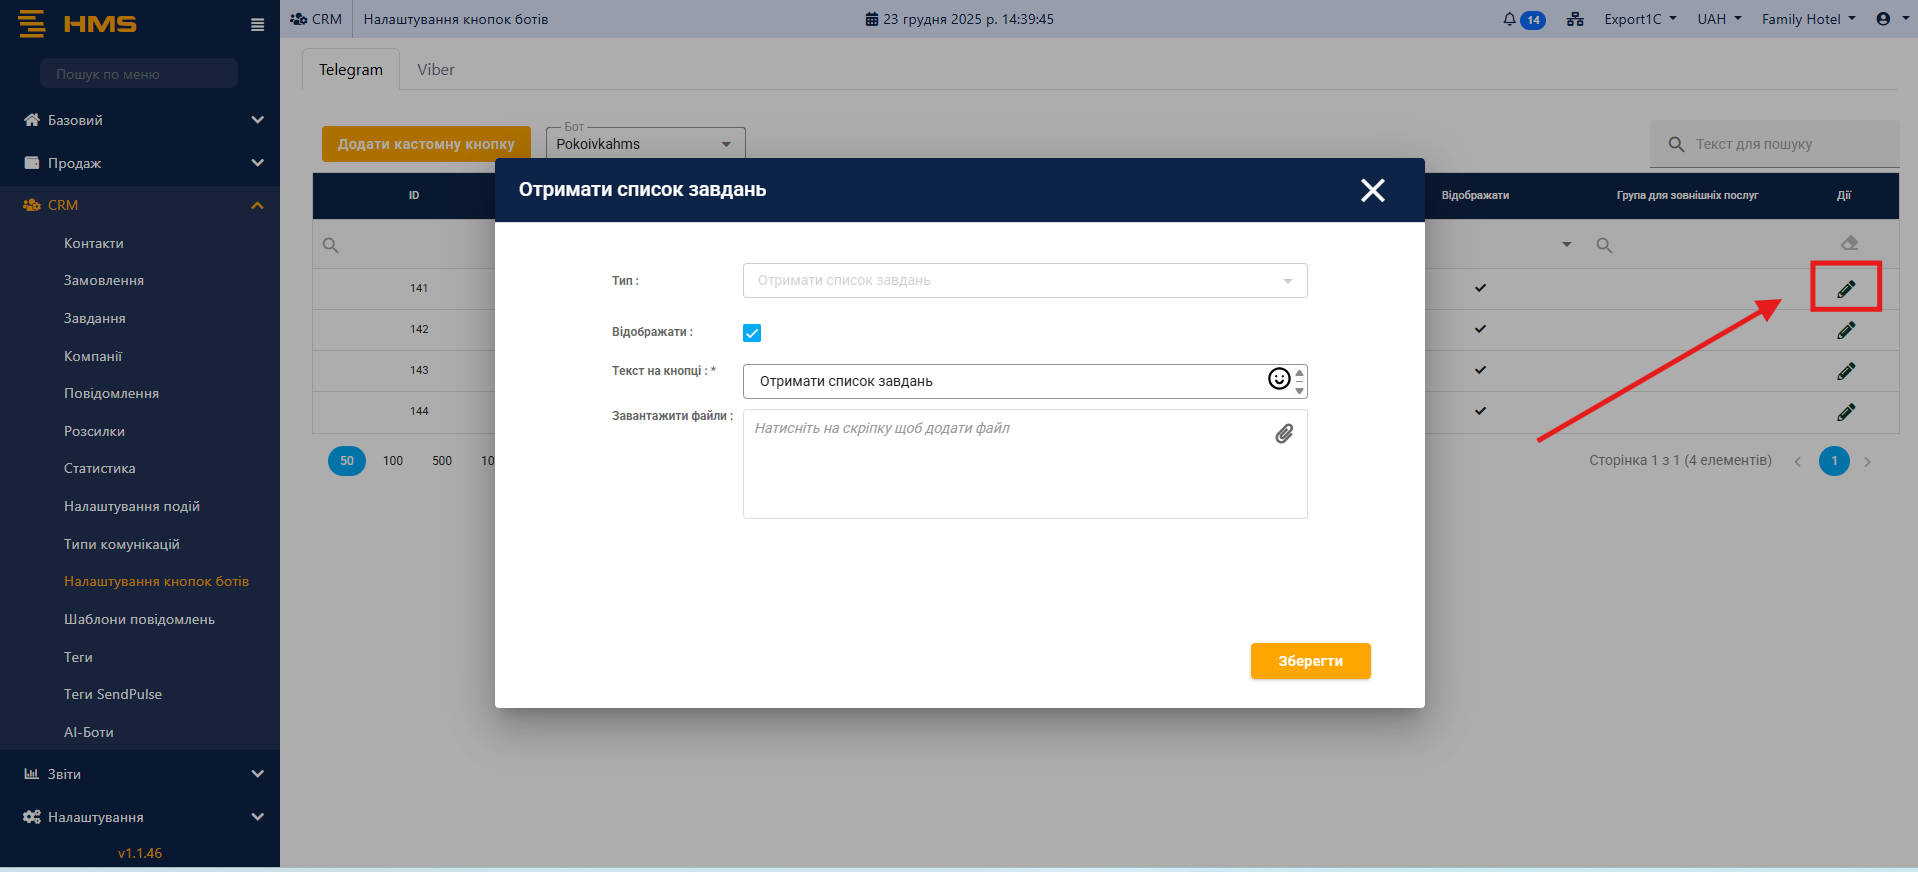Click the Текст на кнопці input field
The image size is (1918, 872).
(1005, 381)
